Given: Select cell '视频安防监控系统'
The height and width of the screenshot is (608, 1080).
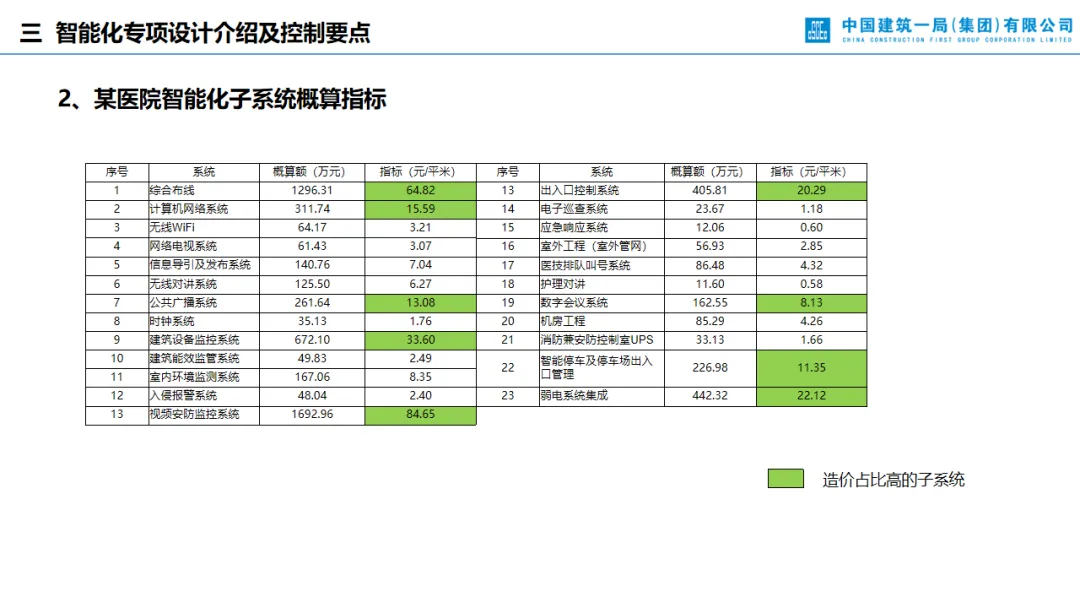Looking at the screenshot, I should [x=204, y=415].
